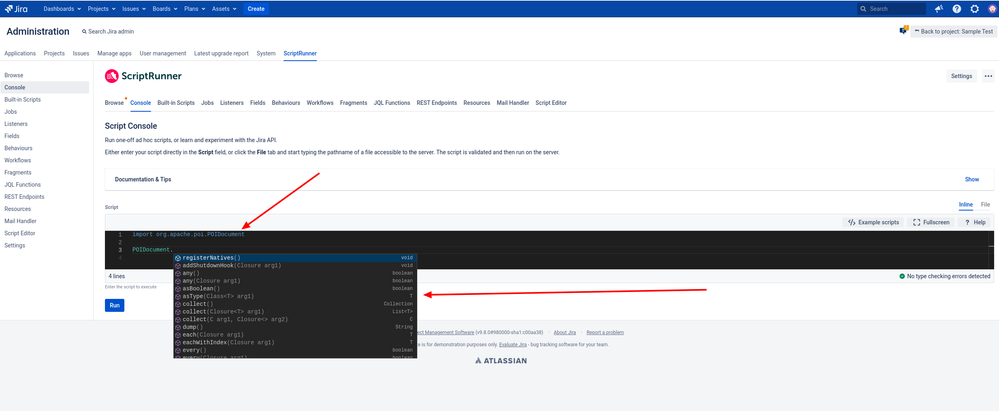The image size is (999, 411).
Task: Click the dump() method icon
Action: click(178, 327)
